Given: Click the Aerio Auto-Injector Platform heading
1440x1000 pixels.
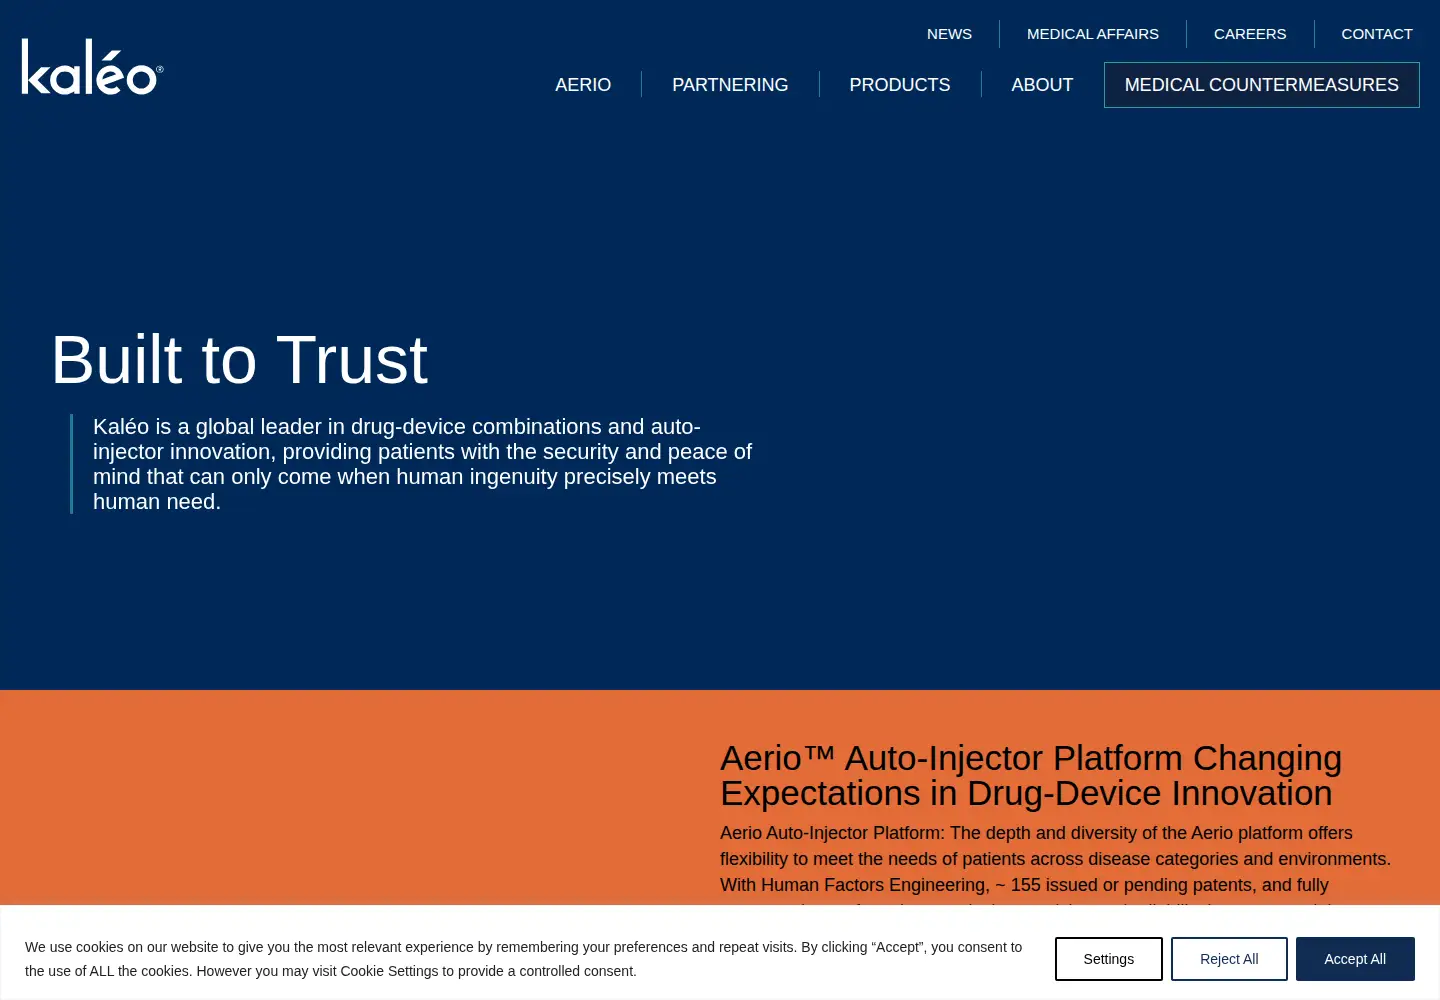Looking at the screenshot, I should click(x=1031, y=775).
